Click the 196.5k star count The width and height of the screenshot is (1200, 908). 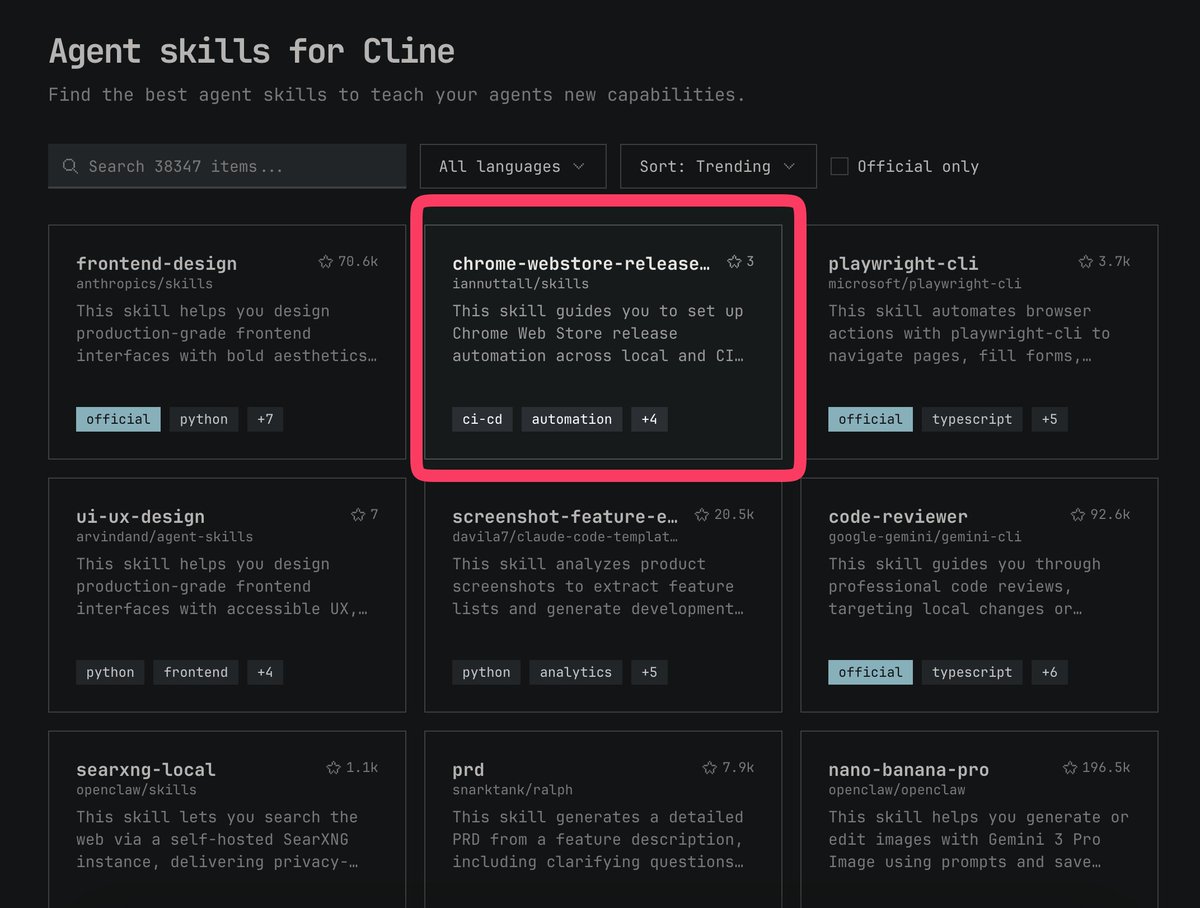click(1106, 768)
